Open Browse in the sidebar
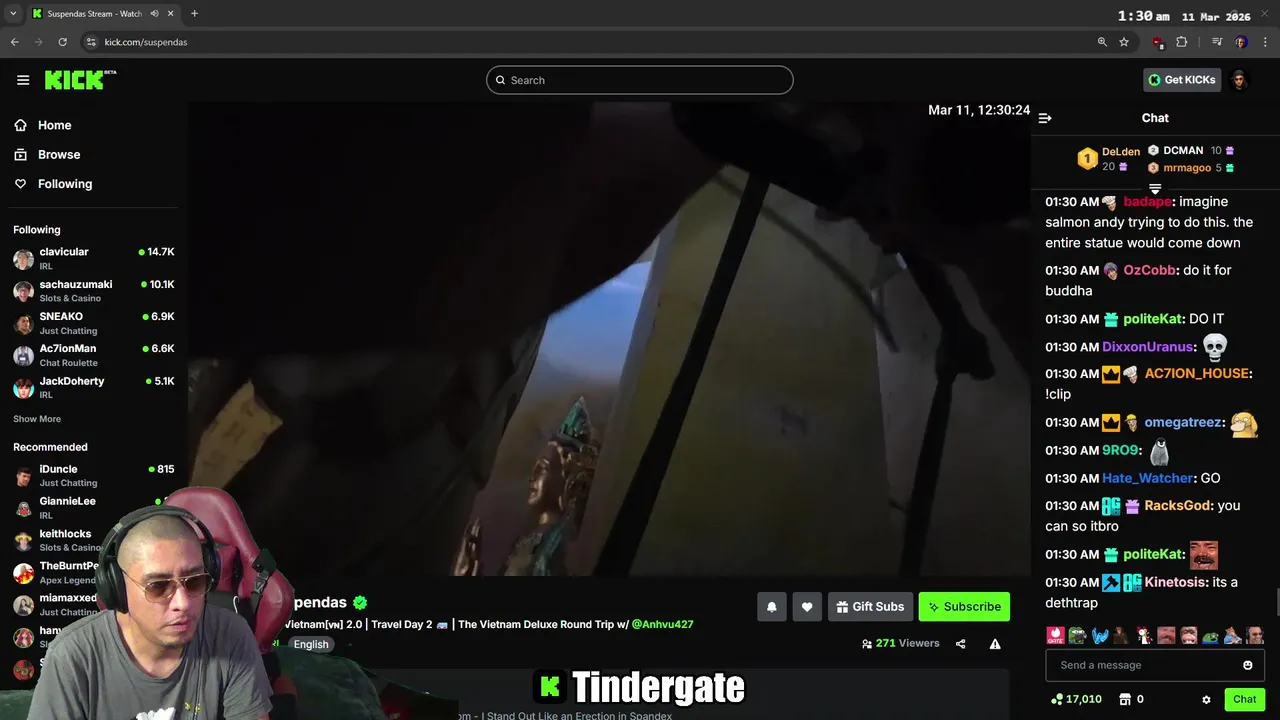This screenshot has width=1280, height=720. point(58,154)
